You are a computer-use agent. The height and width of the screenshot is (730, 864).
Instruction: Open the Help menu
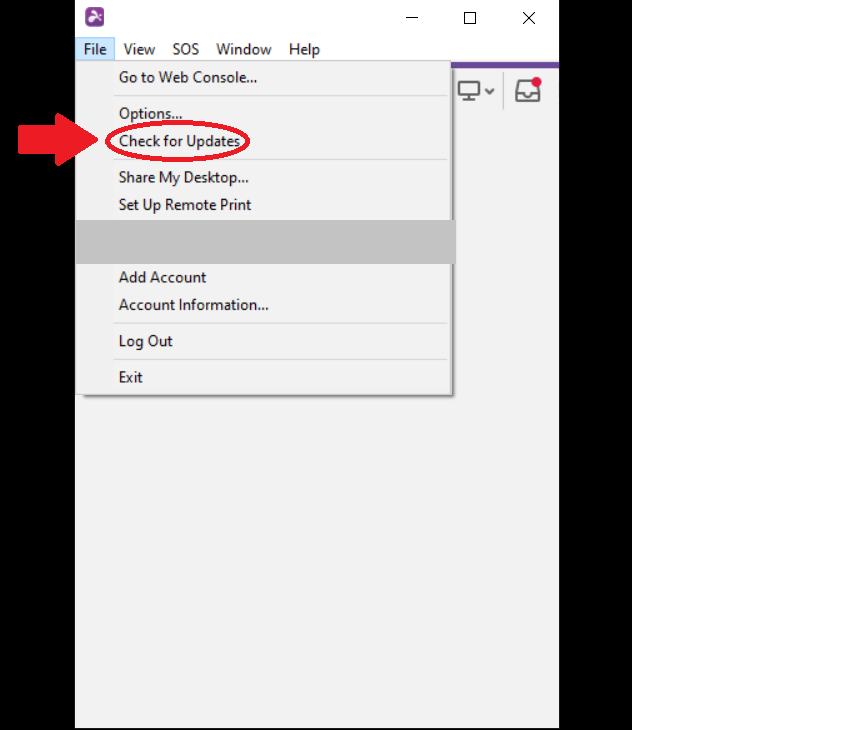pos(304,49)
